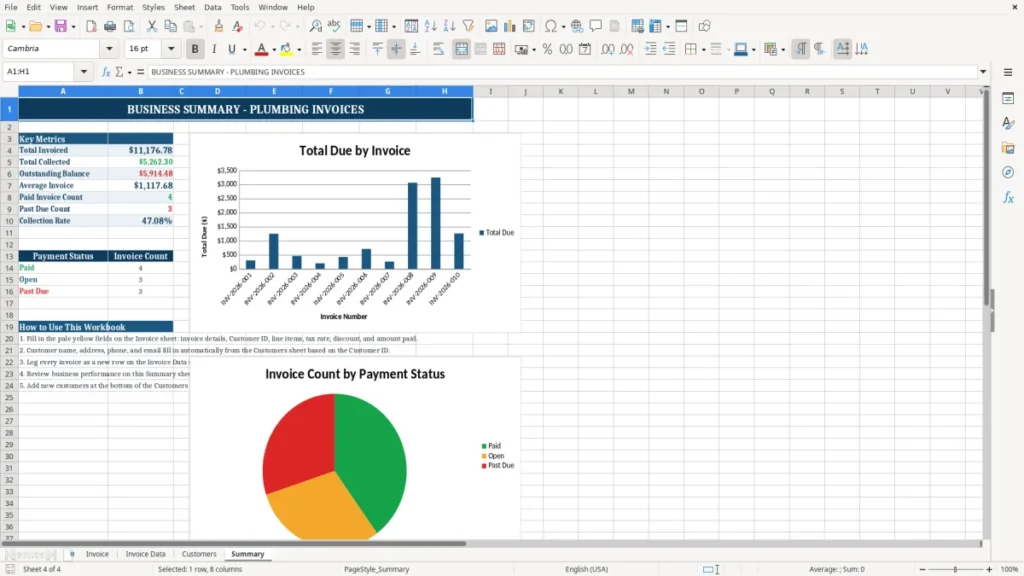Toggle Bold formatting
Viewport: 1024px width, 576px height.
point(195,49)
